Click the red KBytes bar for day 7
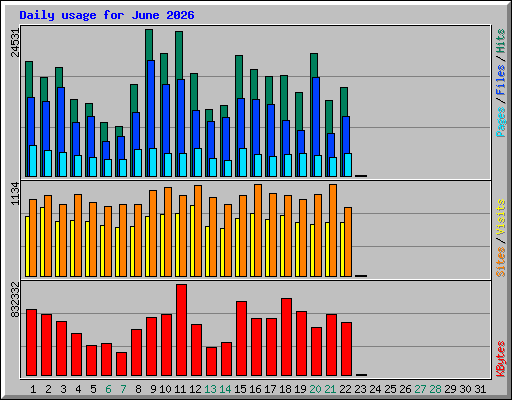The height and width of the screenshot is (400, 512). 121,364
